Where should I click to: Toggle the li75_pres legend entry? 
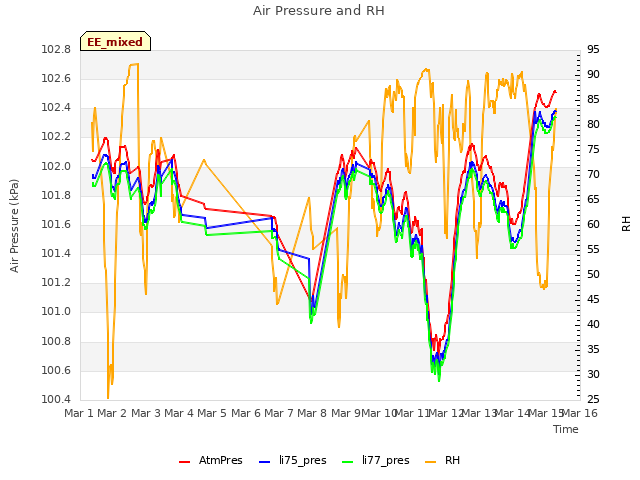tap(293, 460)
